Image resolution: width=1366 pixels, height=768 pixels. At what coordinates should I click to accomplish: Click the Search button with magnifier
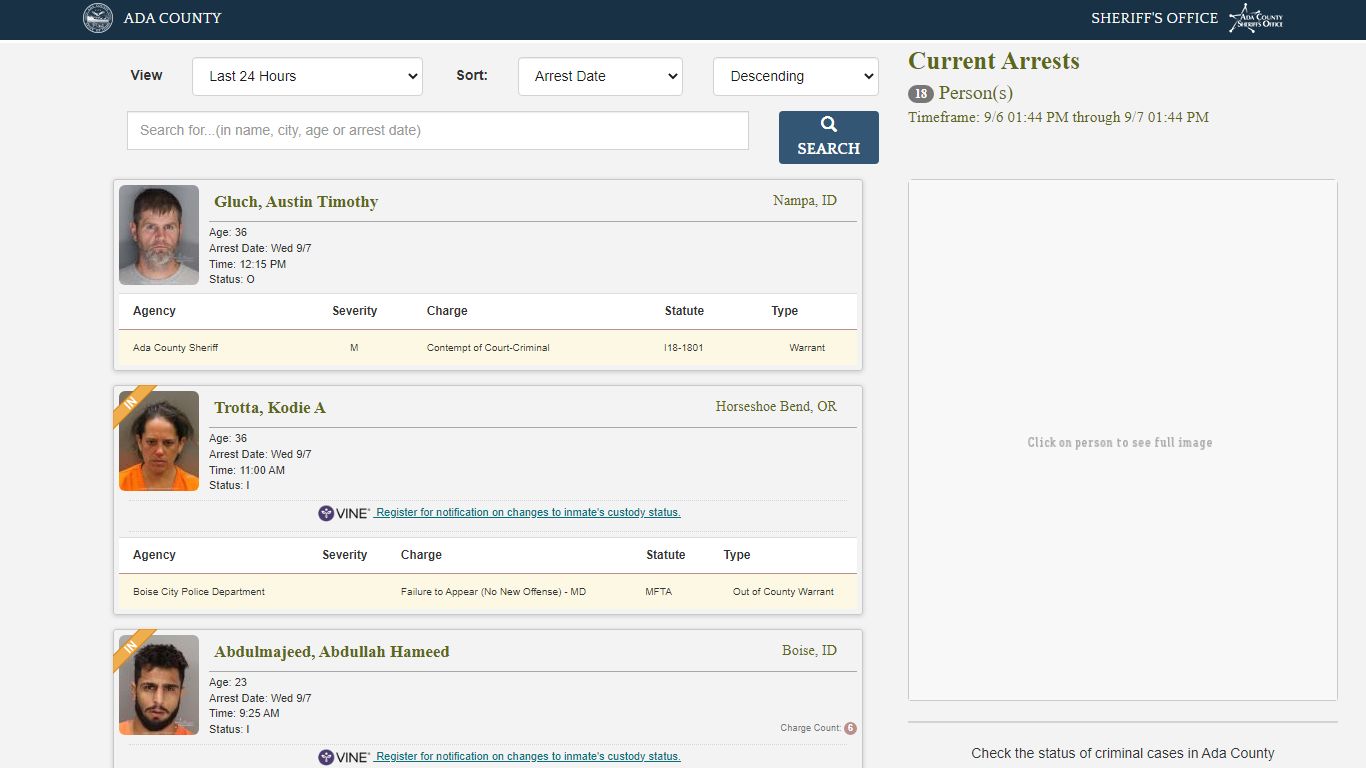point(829,137)
